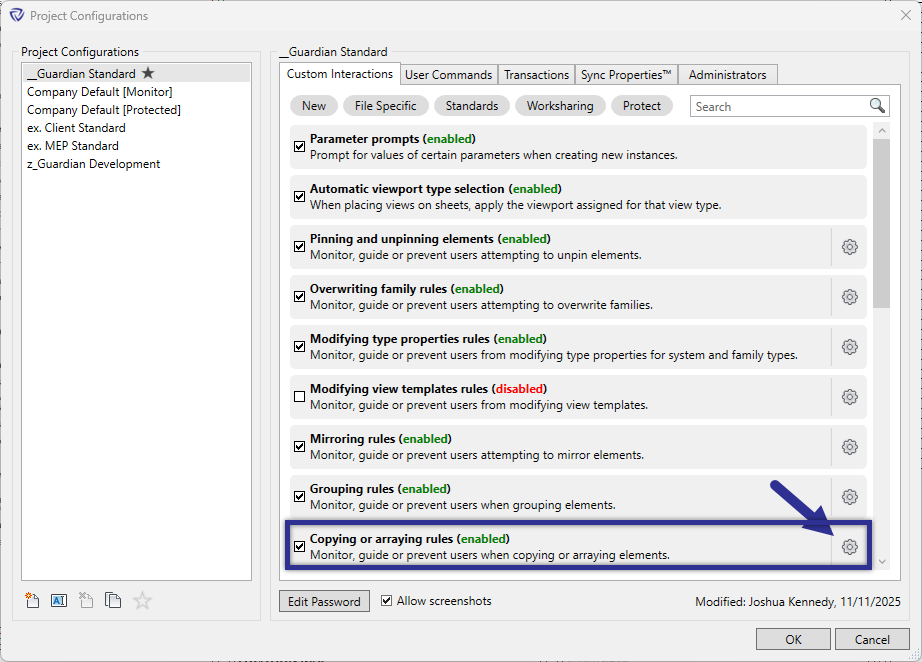Open Grouping rules settings gear
Image resolution: width=922 pixels, height=662 pixels.
click(x=849, y=496)
